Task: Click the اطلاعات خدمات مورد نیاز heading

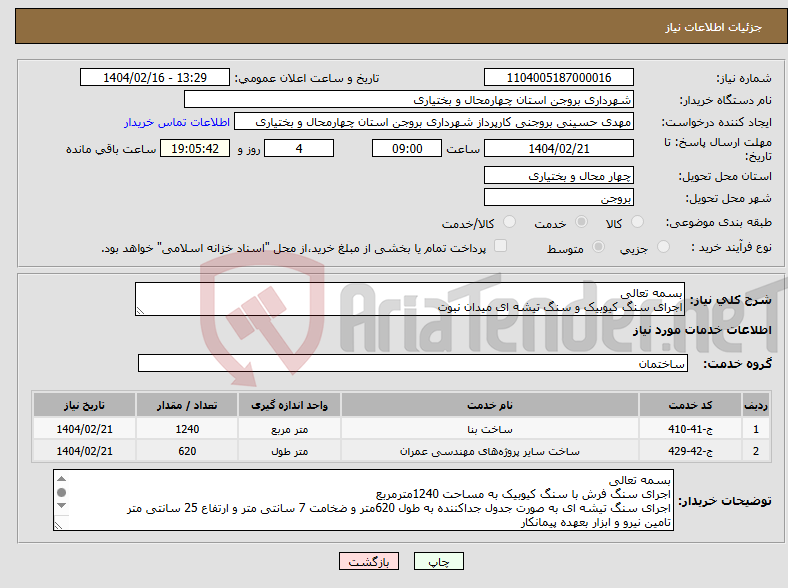Action: 702,330
